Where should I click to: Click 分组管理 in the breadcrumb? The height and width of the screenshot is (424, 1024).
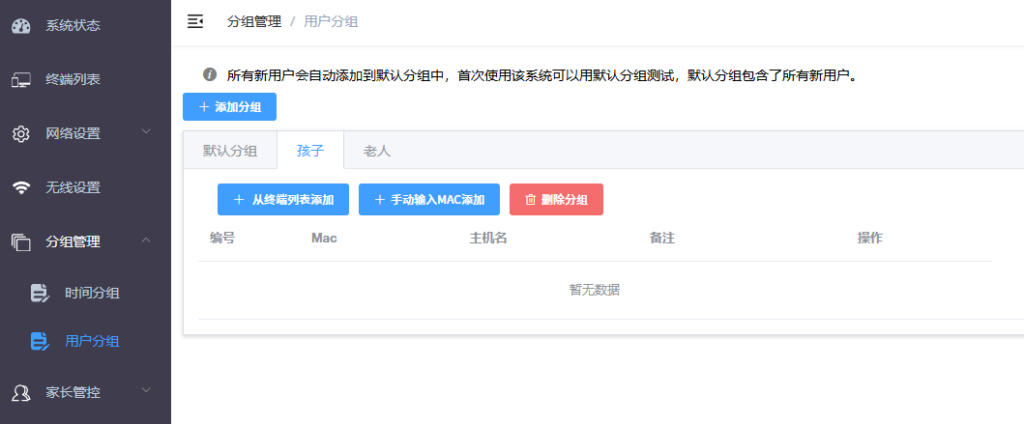254,21
